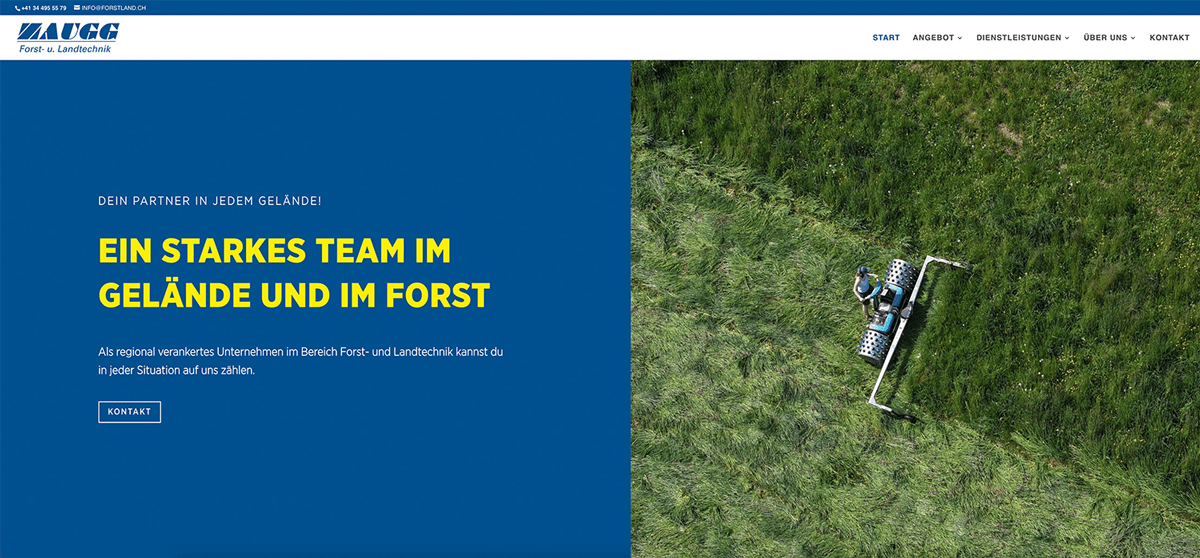Viewport: 1200px width, 558px height.
Task: Open the DIENSTLEISTUNGEN menu
Action: [1019, 38]
